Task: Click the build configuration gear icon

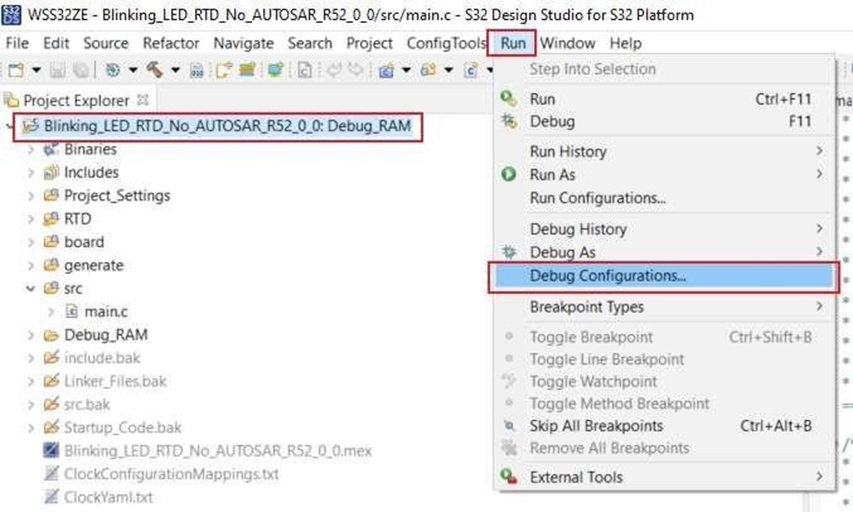Action: click(x=113, y=70)
